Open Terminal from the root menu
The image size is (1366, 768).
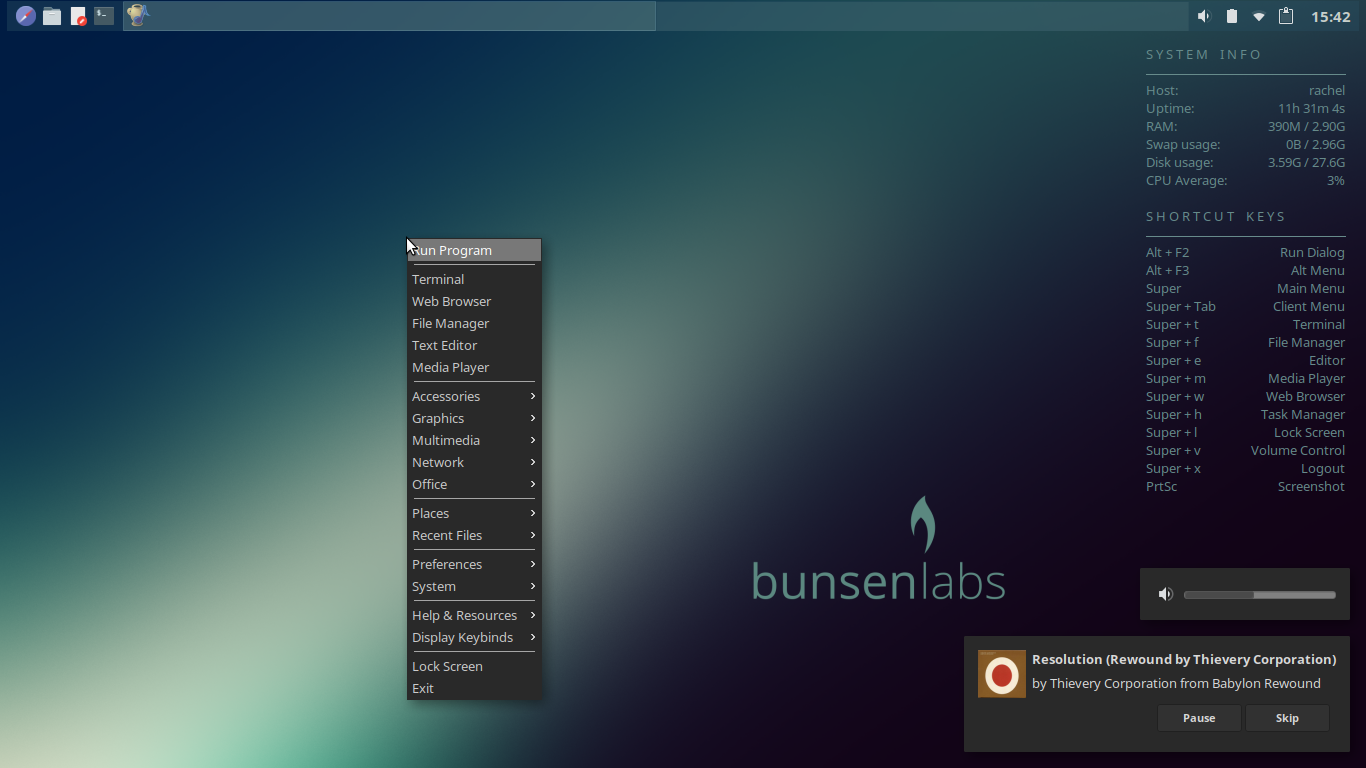click(x=474, y=279)
